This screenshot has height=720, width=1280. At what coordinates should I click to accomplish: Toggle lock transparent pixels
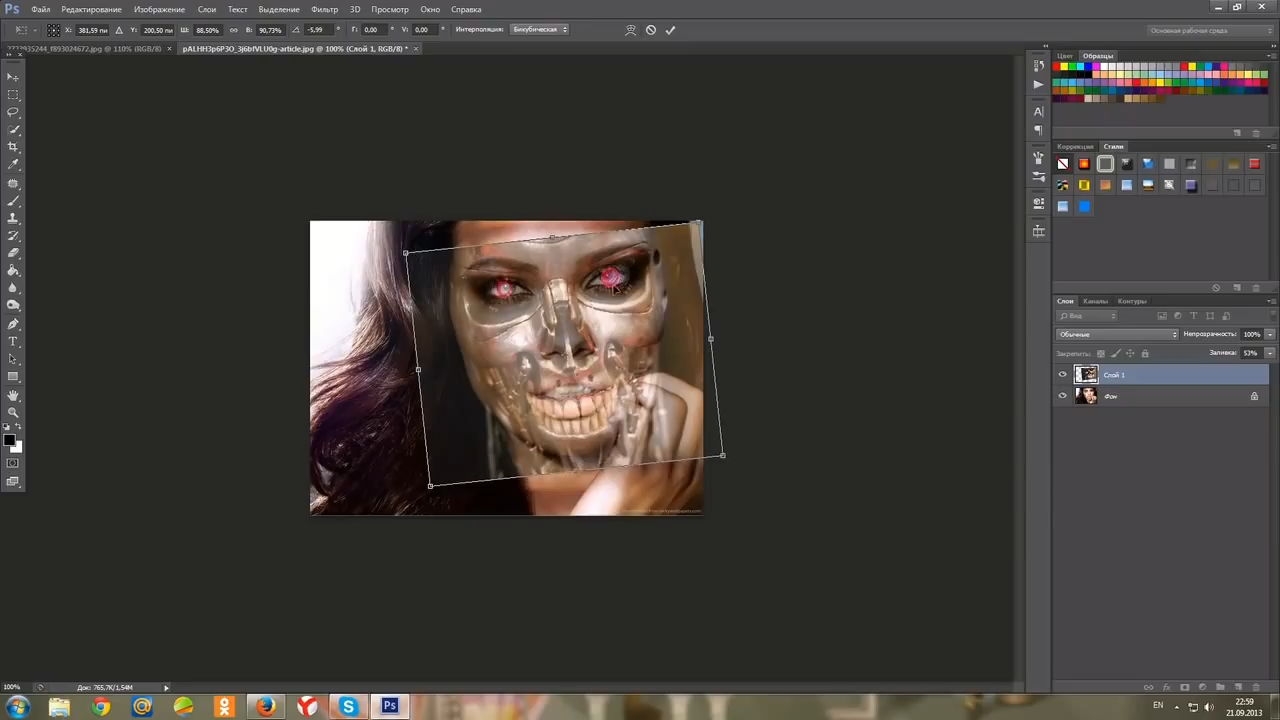[x=1101, y=353]
